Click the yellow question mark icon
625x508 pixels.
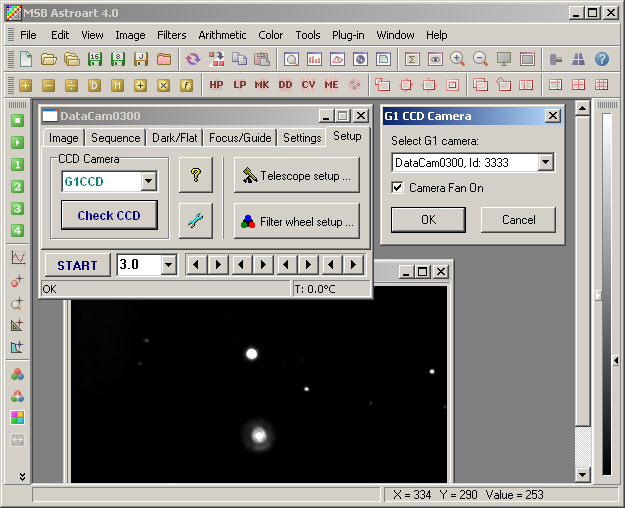point(195,176)
